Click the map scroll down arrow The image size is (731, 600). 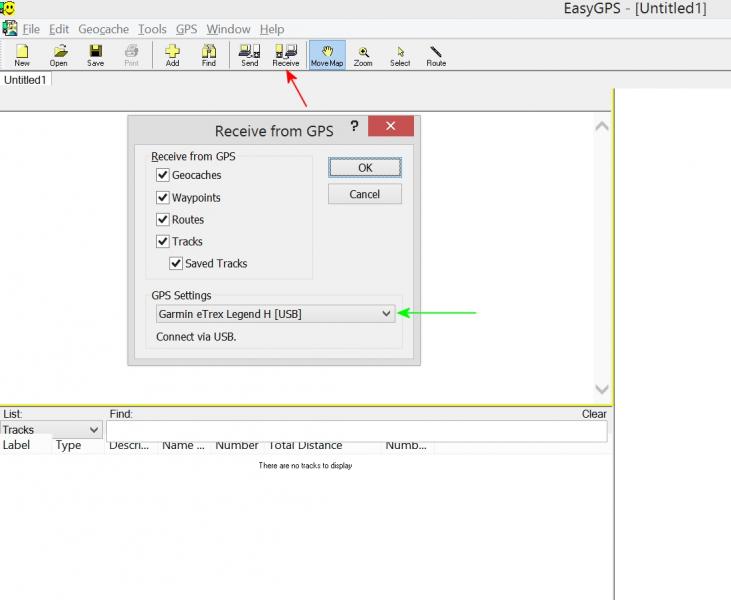[602, 389]
